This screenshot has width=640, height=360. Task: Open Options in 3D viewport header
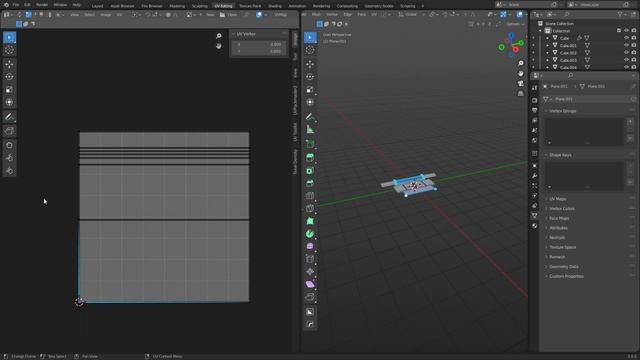click(x=515, y=24)
